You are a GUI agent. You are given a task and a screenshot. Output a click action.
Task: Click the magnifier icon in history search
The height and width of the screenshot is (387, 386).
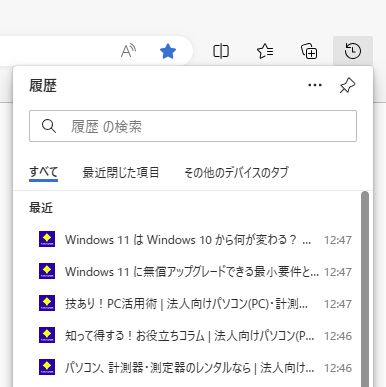[49, 126]
